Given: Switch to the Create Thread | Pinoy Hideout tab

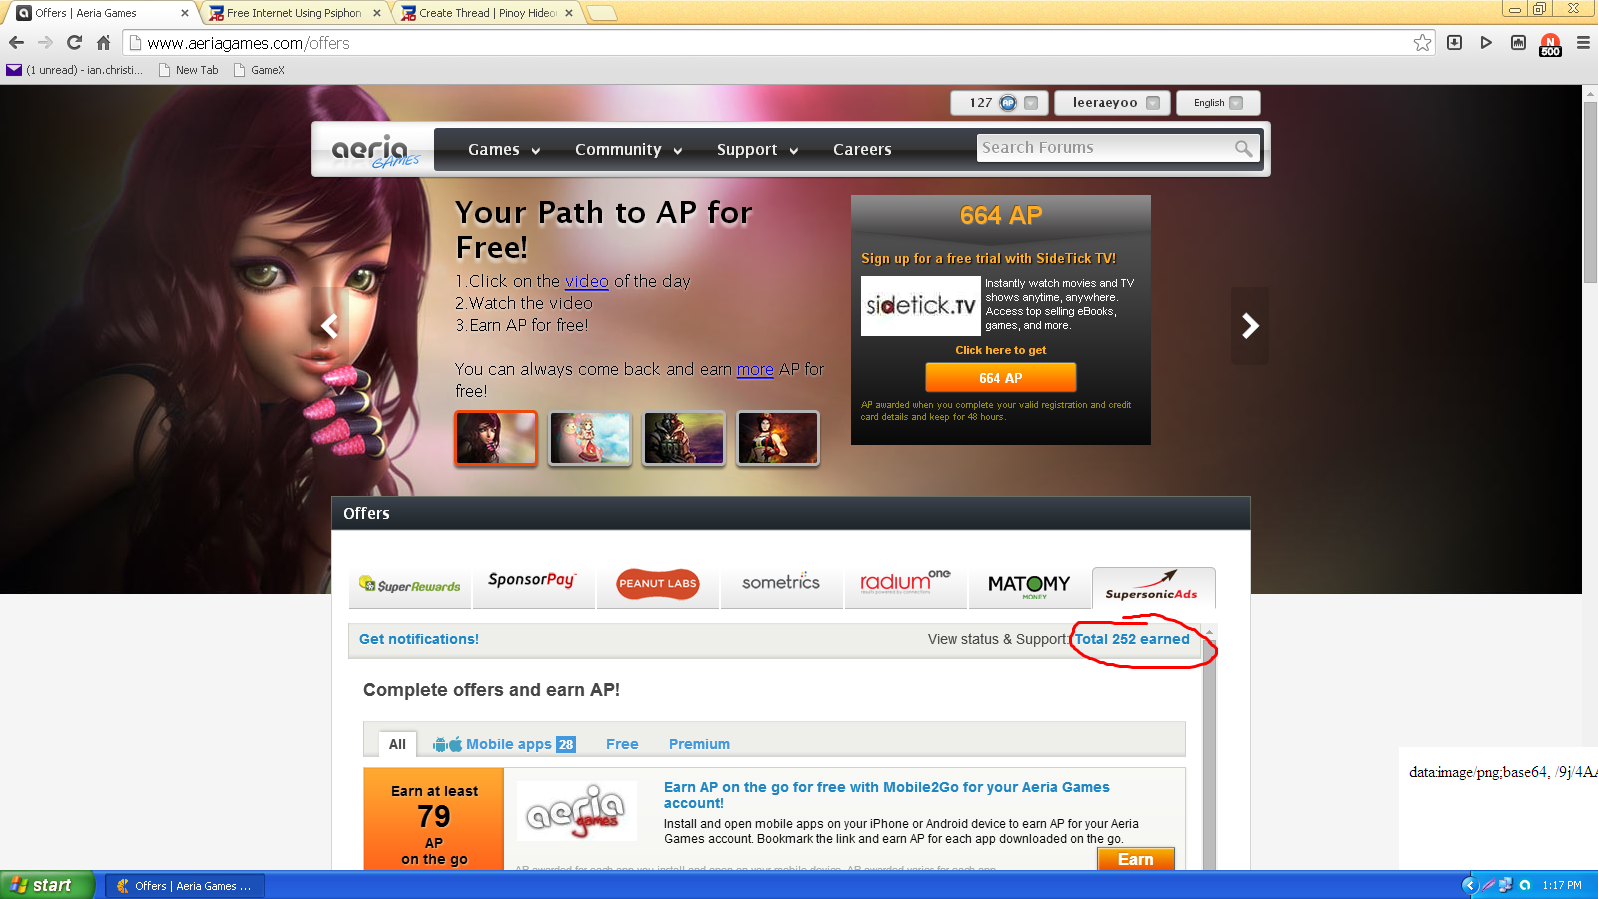Looking at the screenshot, I should pyautogui.click(x=486, y=13).
